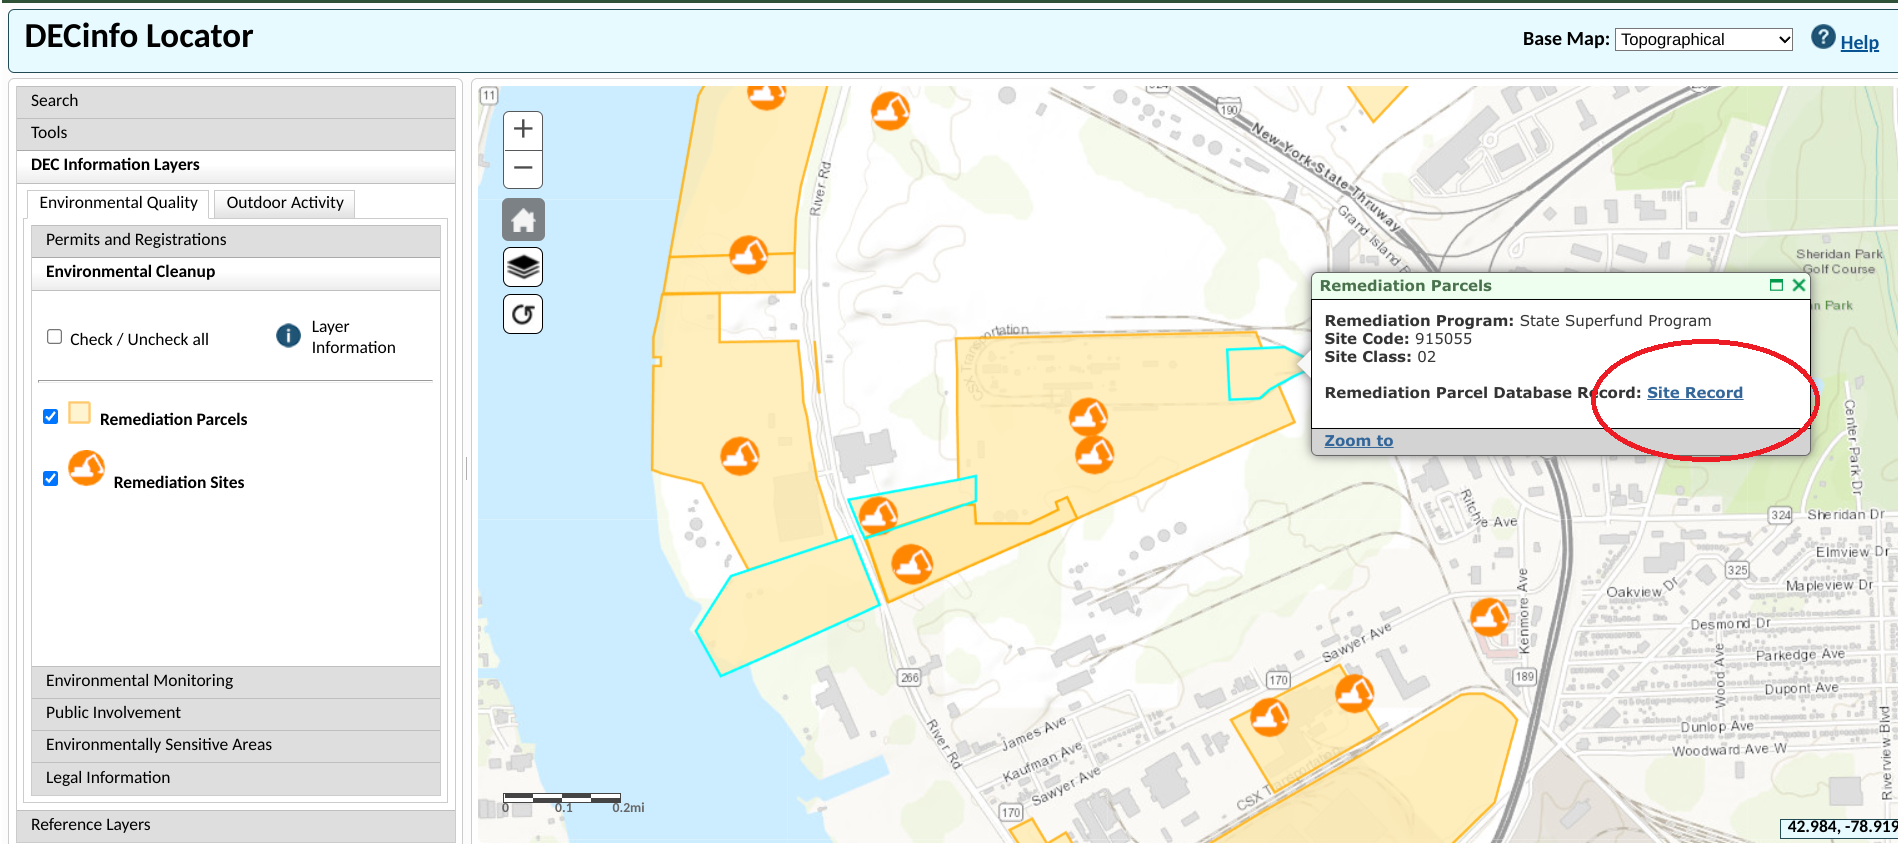Click the map zoom in plus button
This screenshot has width=1898, height=844.
523,130
